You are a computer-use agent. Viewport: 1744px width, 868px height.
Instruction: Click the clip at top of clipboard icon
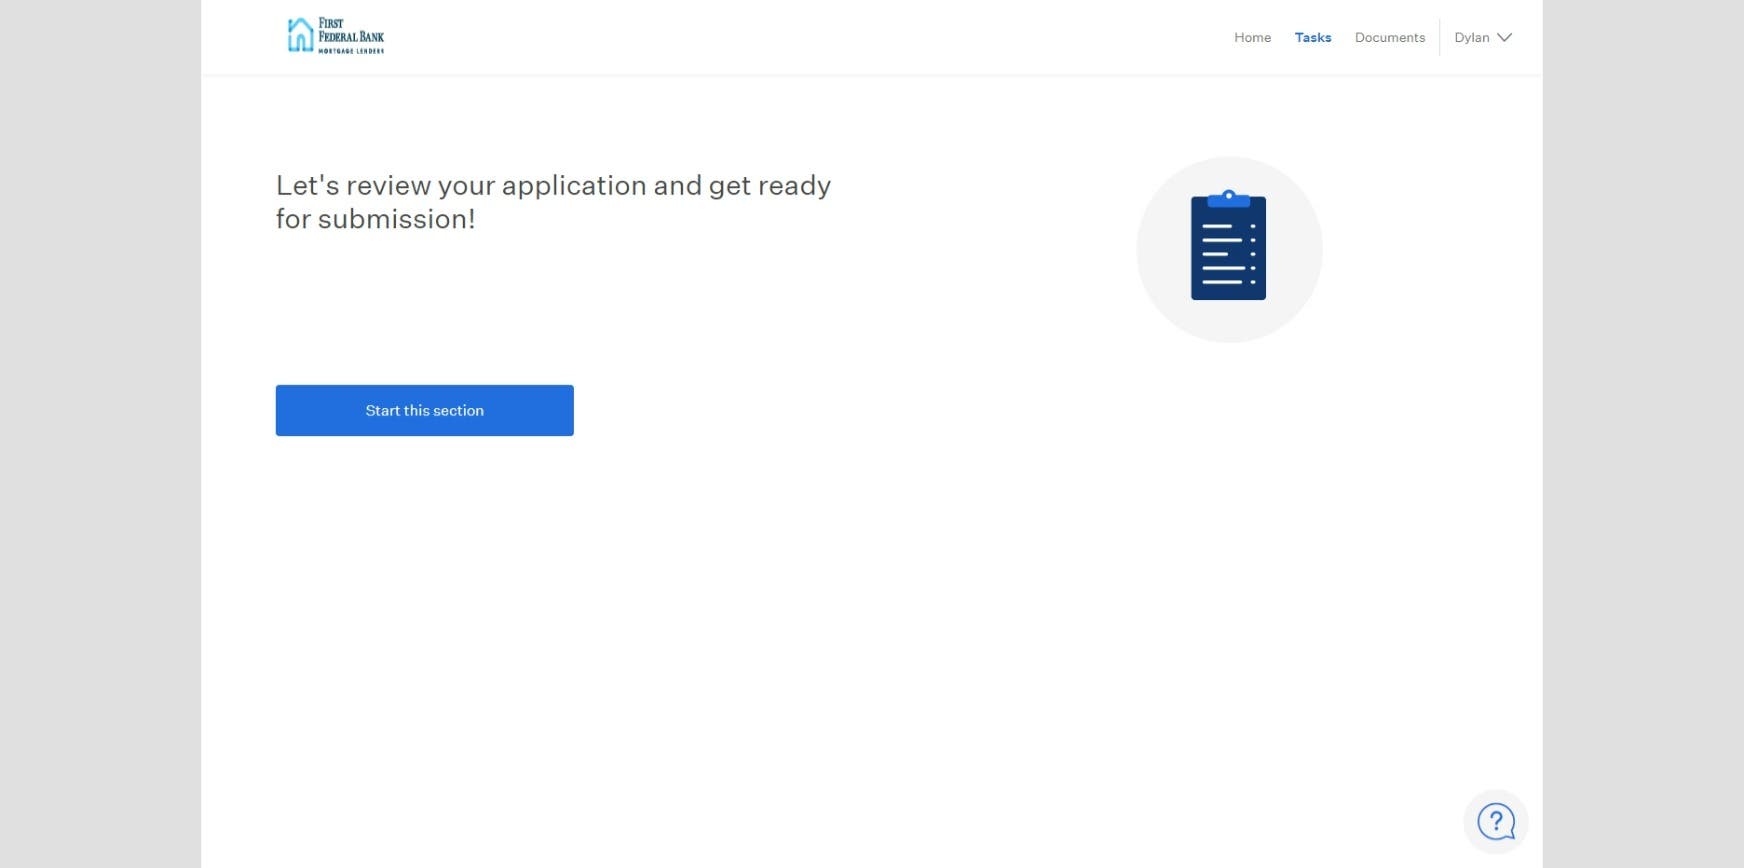point(1228,198)
